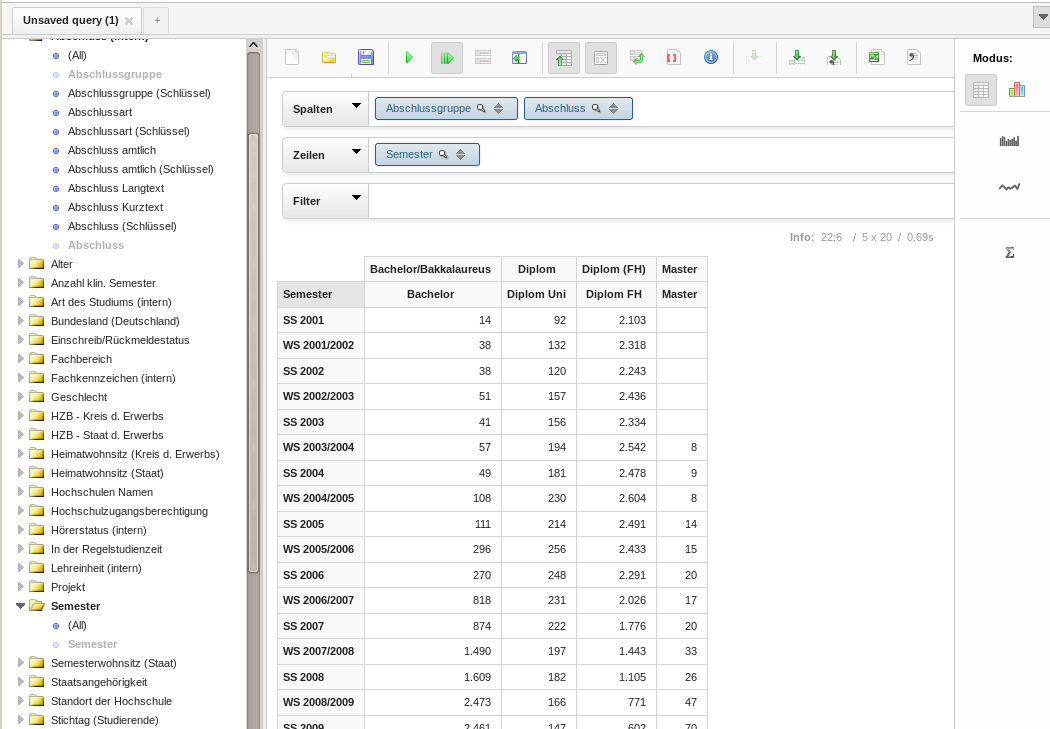
Task: Click the 'Abschluss amtlich' level
Action: [x=112, y=151]
